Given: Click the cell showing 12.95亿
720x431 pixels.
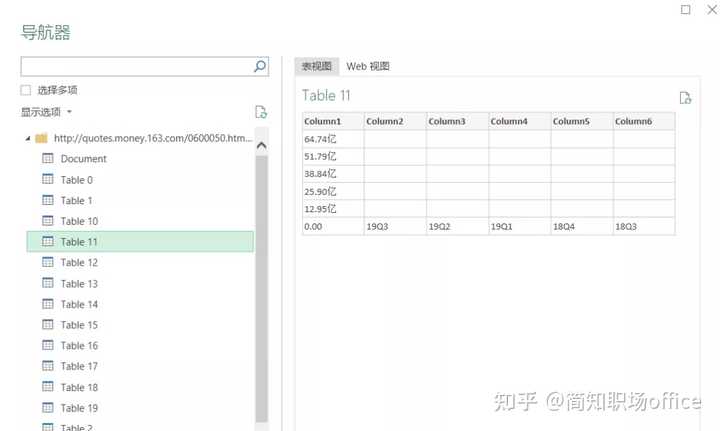Looking at the screenshot, I should tap(333, 209).
